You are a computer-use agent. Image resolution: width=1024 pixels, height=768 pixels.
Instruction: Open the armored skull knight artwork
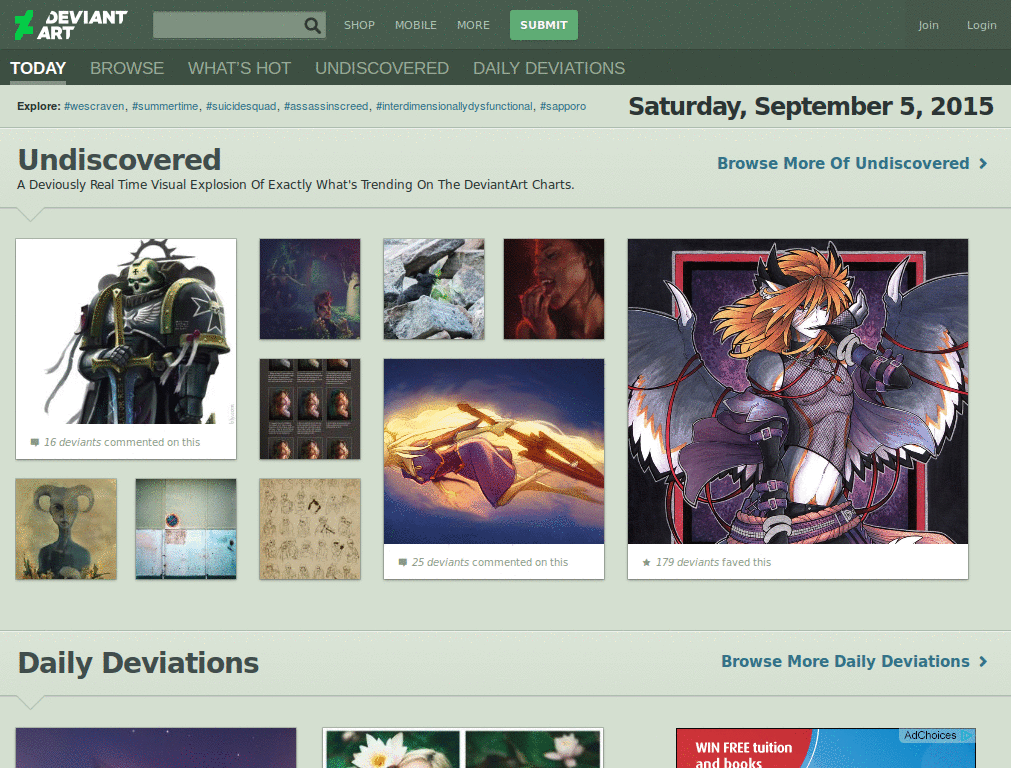pyautogui.click(x=126, y=332)
